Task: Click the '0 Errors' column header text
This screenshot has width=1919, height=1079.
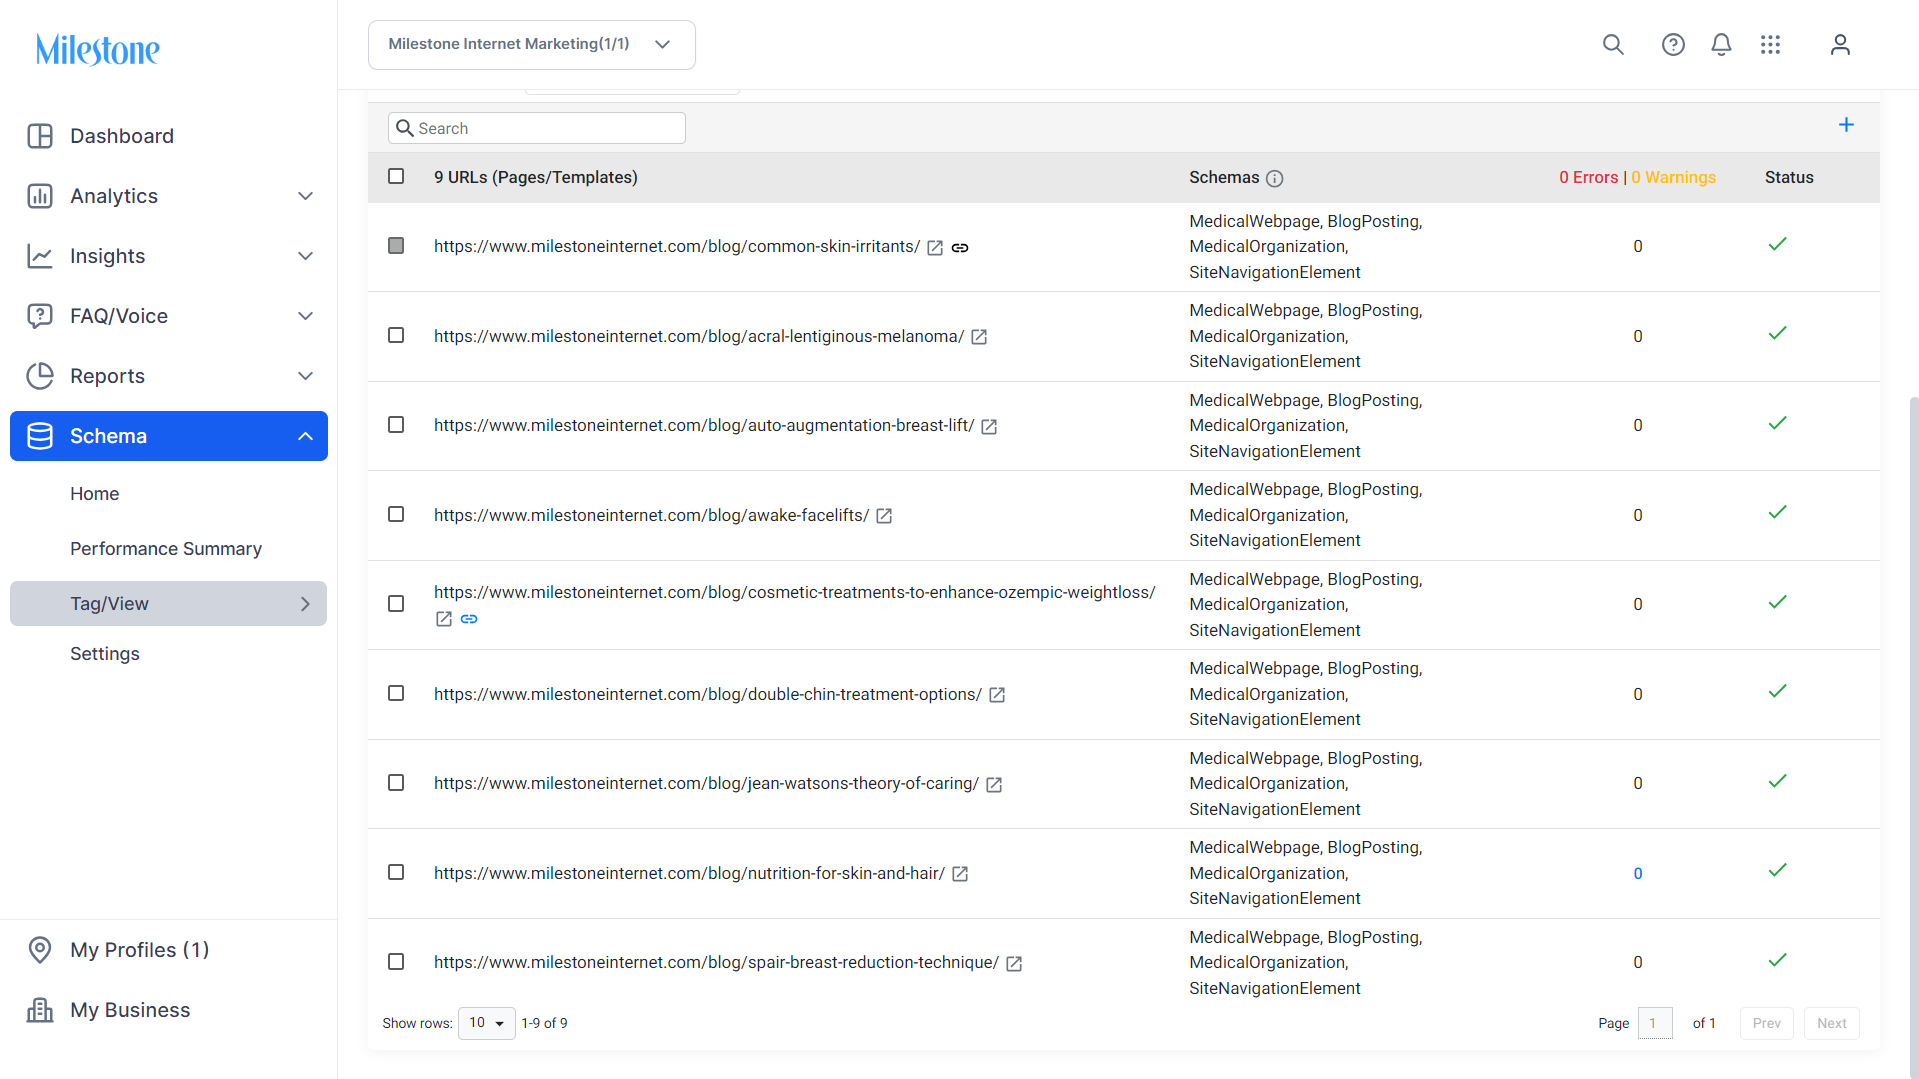Action: pos(1588,177)
